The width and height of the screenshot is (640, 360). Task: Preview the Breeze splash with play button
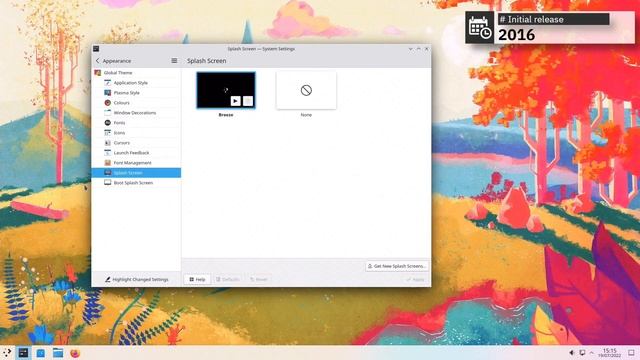click(236, 101)
